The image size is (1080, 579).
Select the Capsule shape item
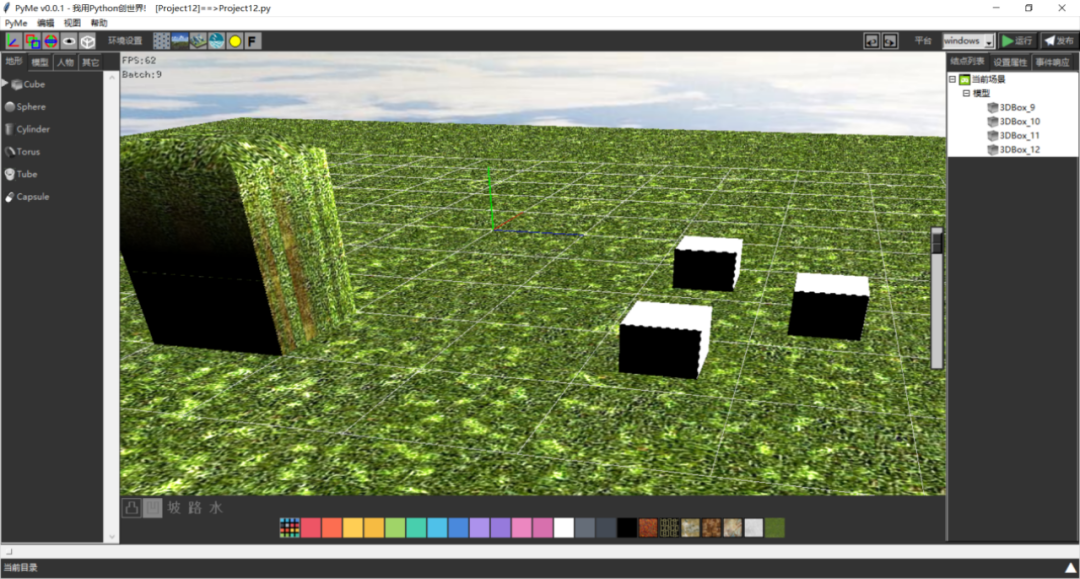pos(27,197)
